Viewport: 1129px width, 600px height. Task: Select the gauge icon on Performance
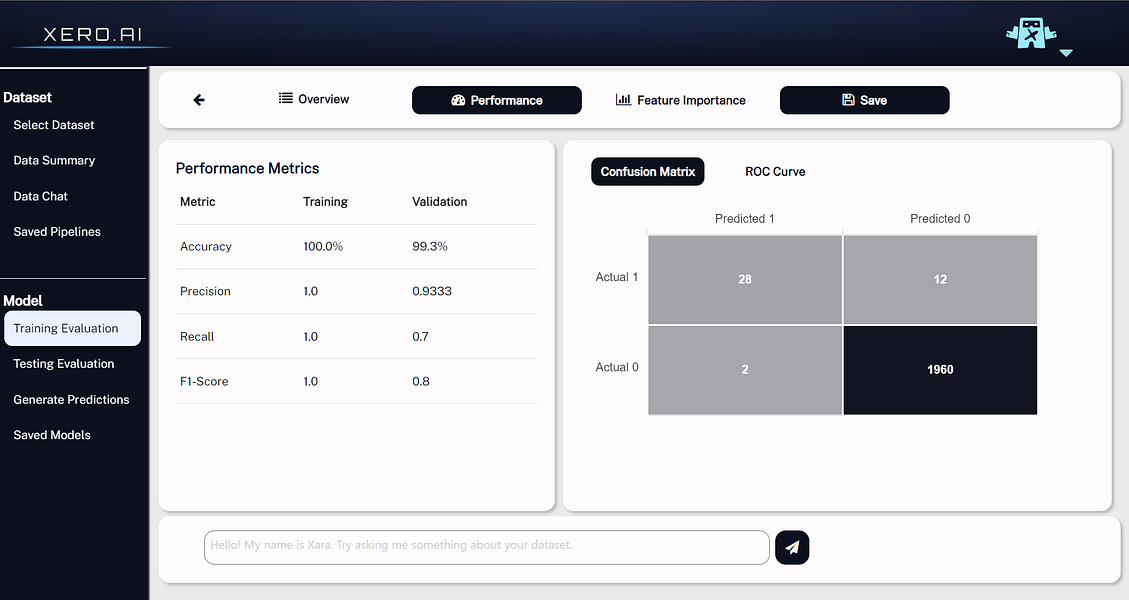459,100
